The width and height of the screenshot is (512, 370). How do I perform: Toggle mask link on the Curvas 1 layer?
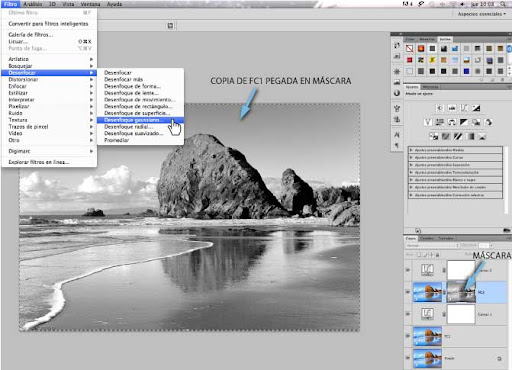(x=444, y=314)
